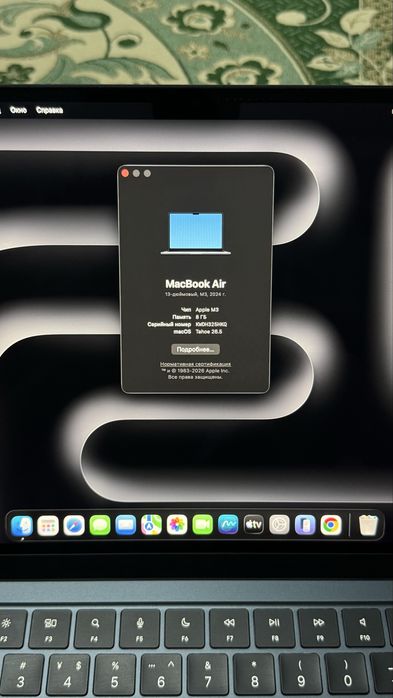Click the Серийный номер label
Viewport: 393px width, 698px height.
click(169, 325)
